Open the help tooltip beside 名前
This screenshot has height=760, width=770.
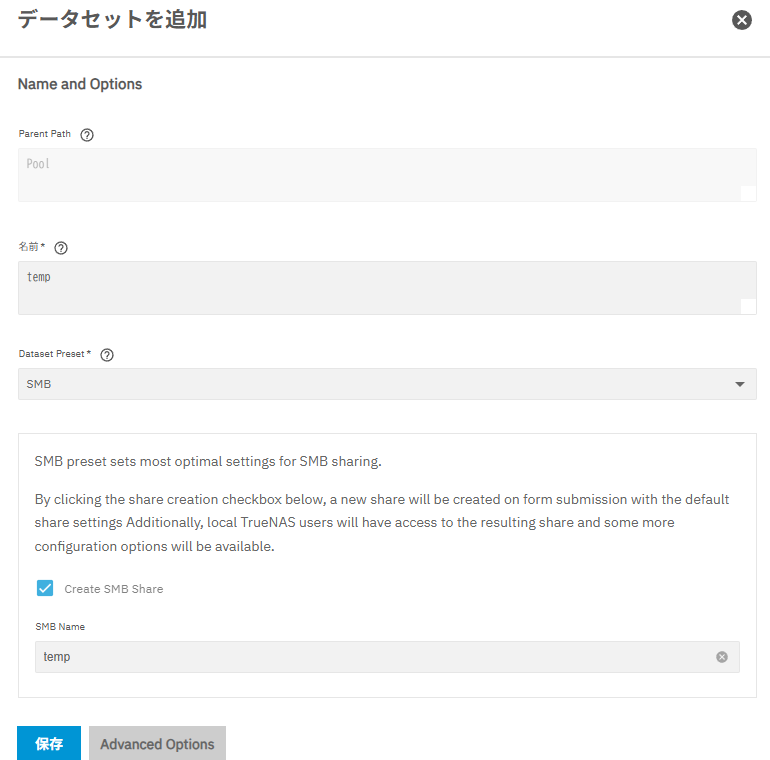tap(61, 248)
